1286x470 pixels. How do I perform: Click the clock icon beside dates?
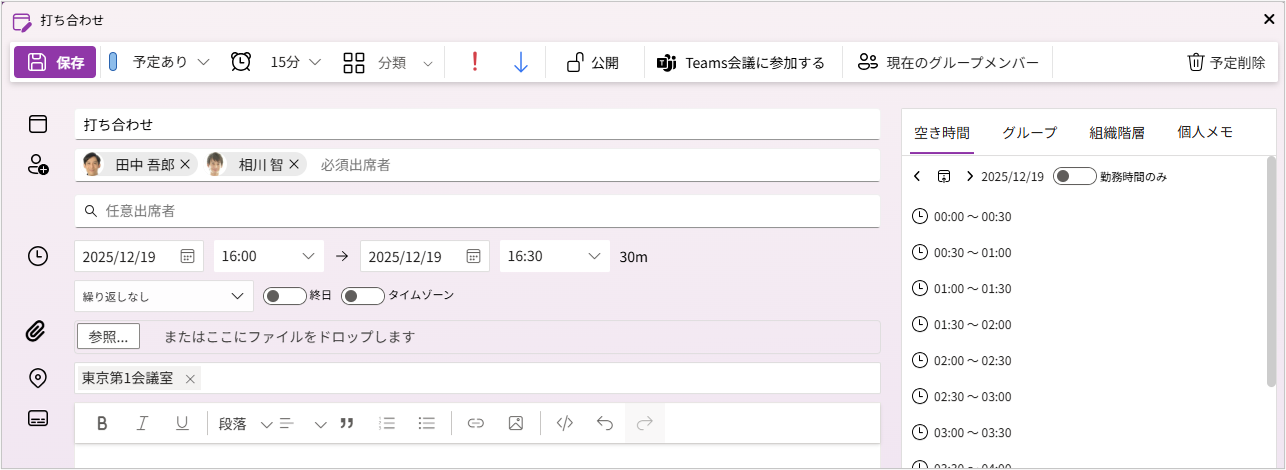coord(38,256)
